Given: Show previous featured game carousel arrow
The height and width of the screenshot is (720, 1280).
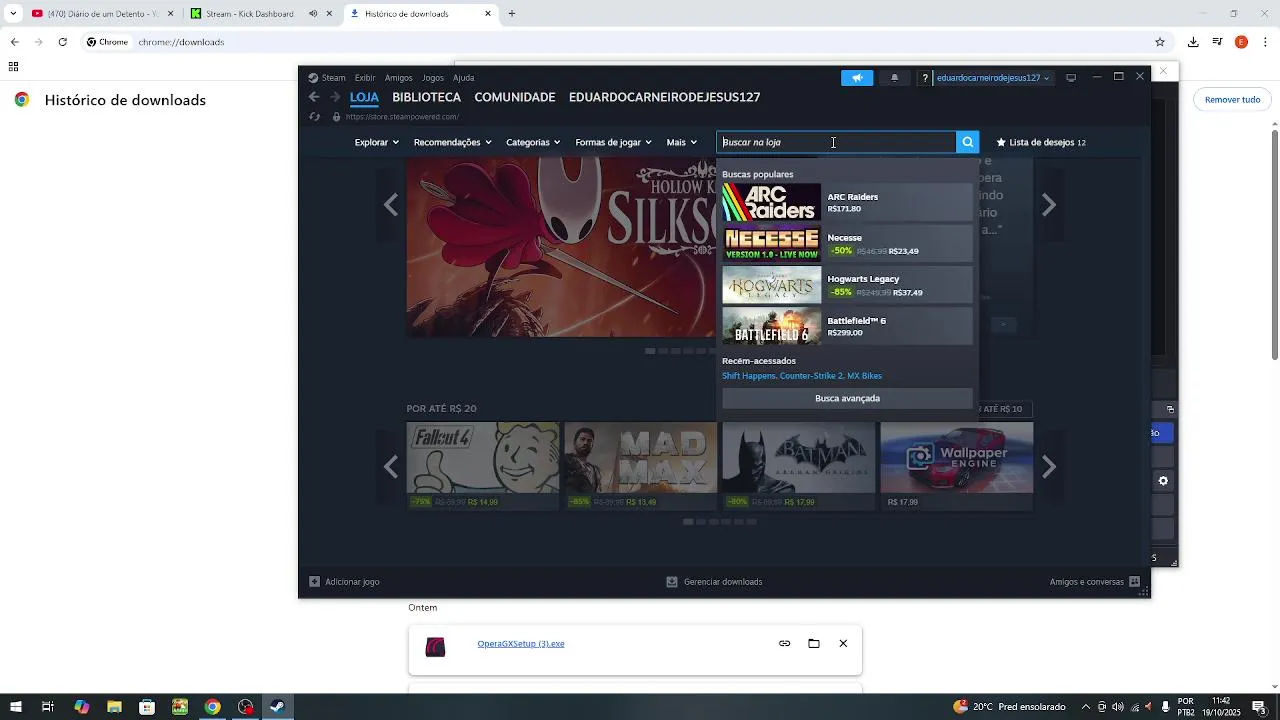Looking at the screenshot, I should coord(391,205).
